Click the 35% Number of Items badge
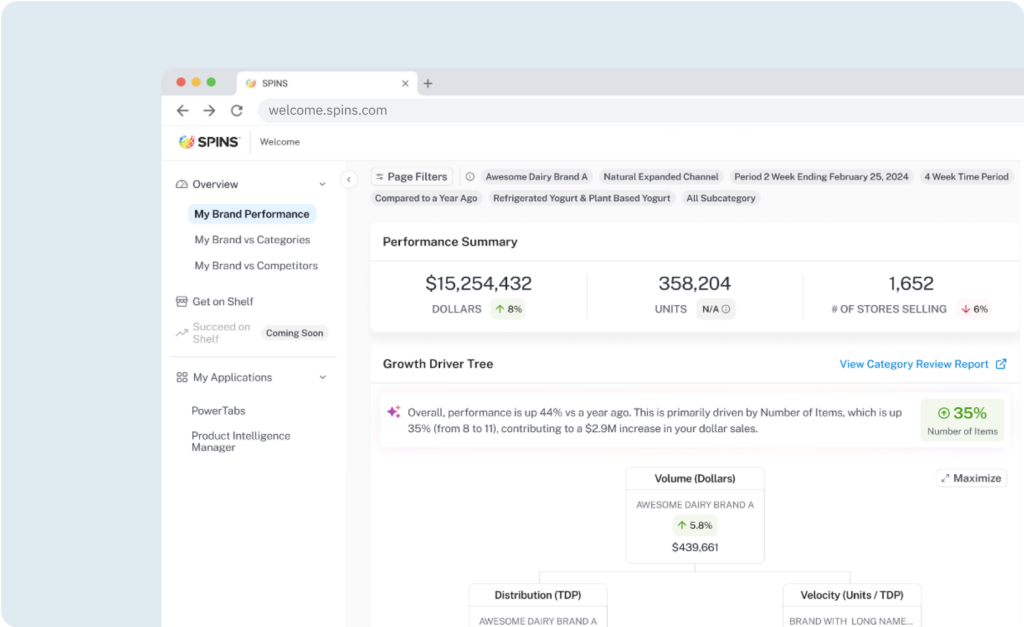This screenshot has width=1024, height=627. pyautogui.click(x=962, y=420)
